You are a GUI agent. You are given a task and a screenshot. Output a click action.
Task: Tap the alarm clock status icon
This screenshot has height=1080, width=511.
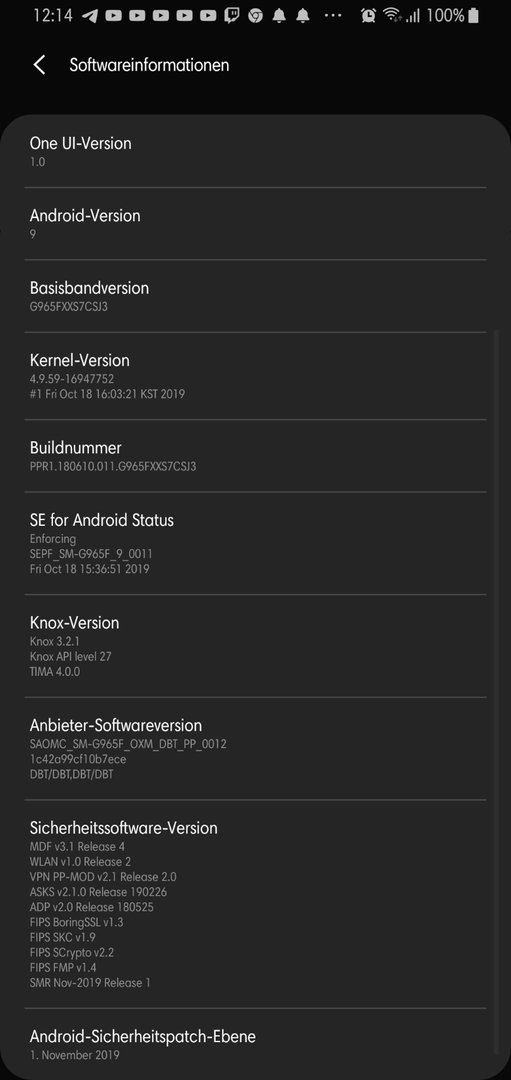click(369, 15)
